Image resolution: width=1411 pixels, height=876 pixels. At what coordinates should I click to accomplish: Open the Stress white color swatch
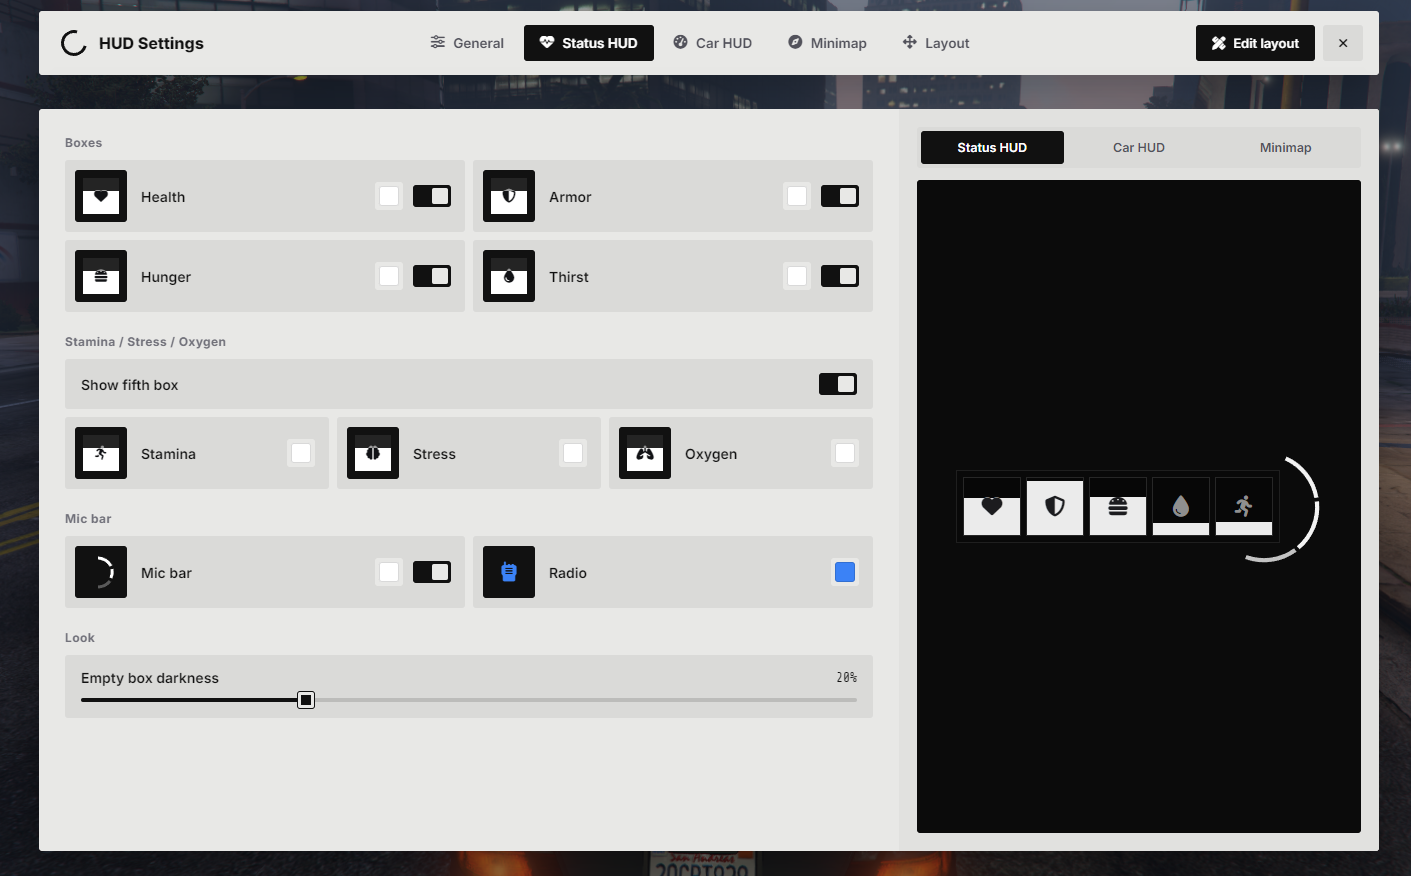573,453
